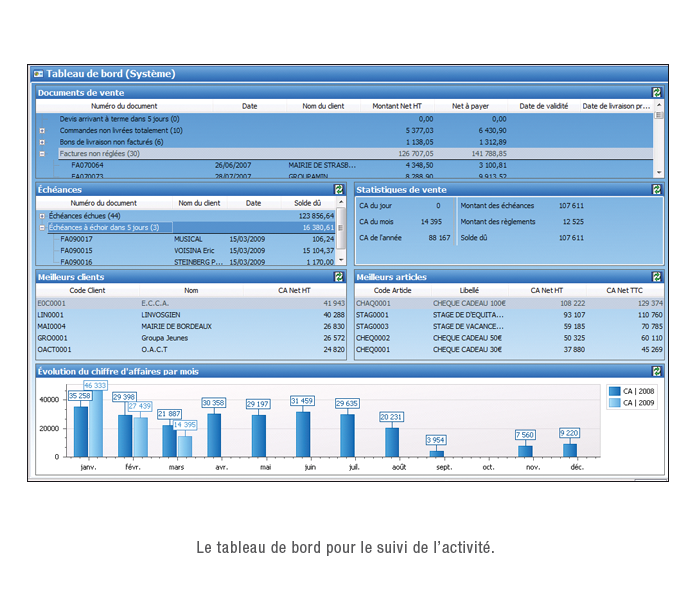Expand Bons de livraison non facturés group

click(x=42, y=142)
